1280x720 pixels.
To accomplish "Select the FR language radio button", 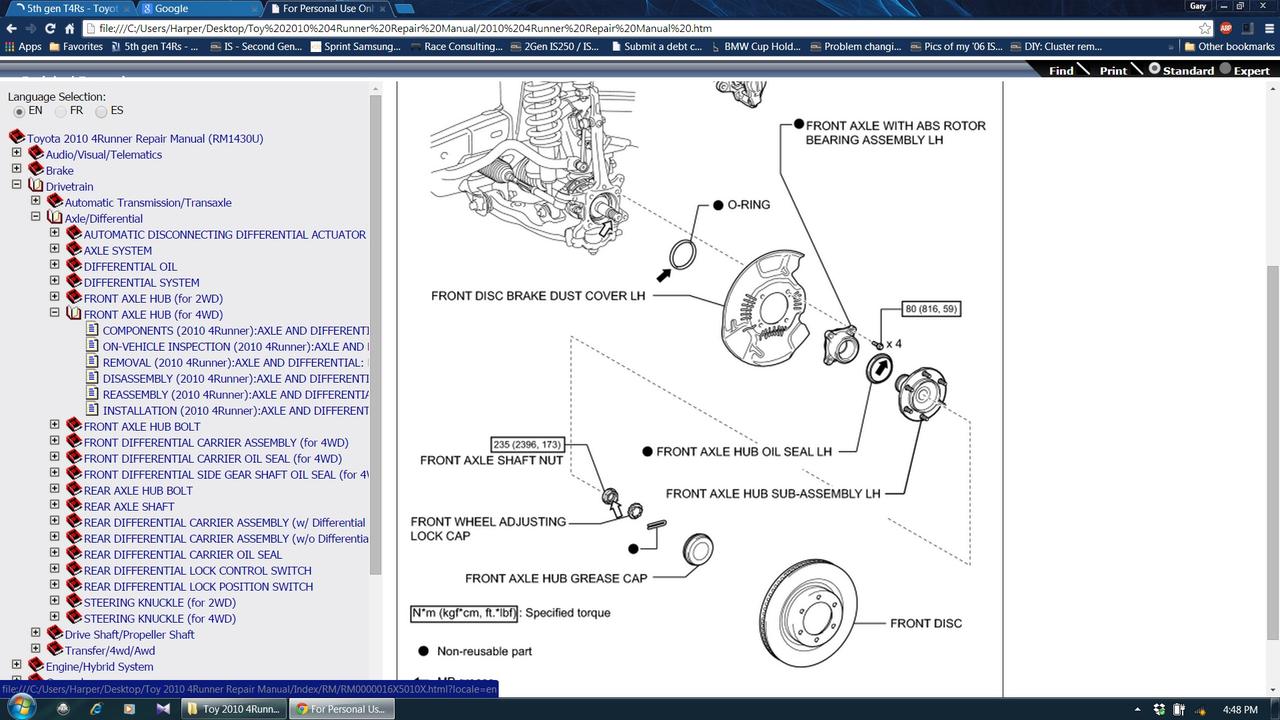I will (x=60, y=111).
